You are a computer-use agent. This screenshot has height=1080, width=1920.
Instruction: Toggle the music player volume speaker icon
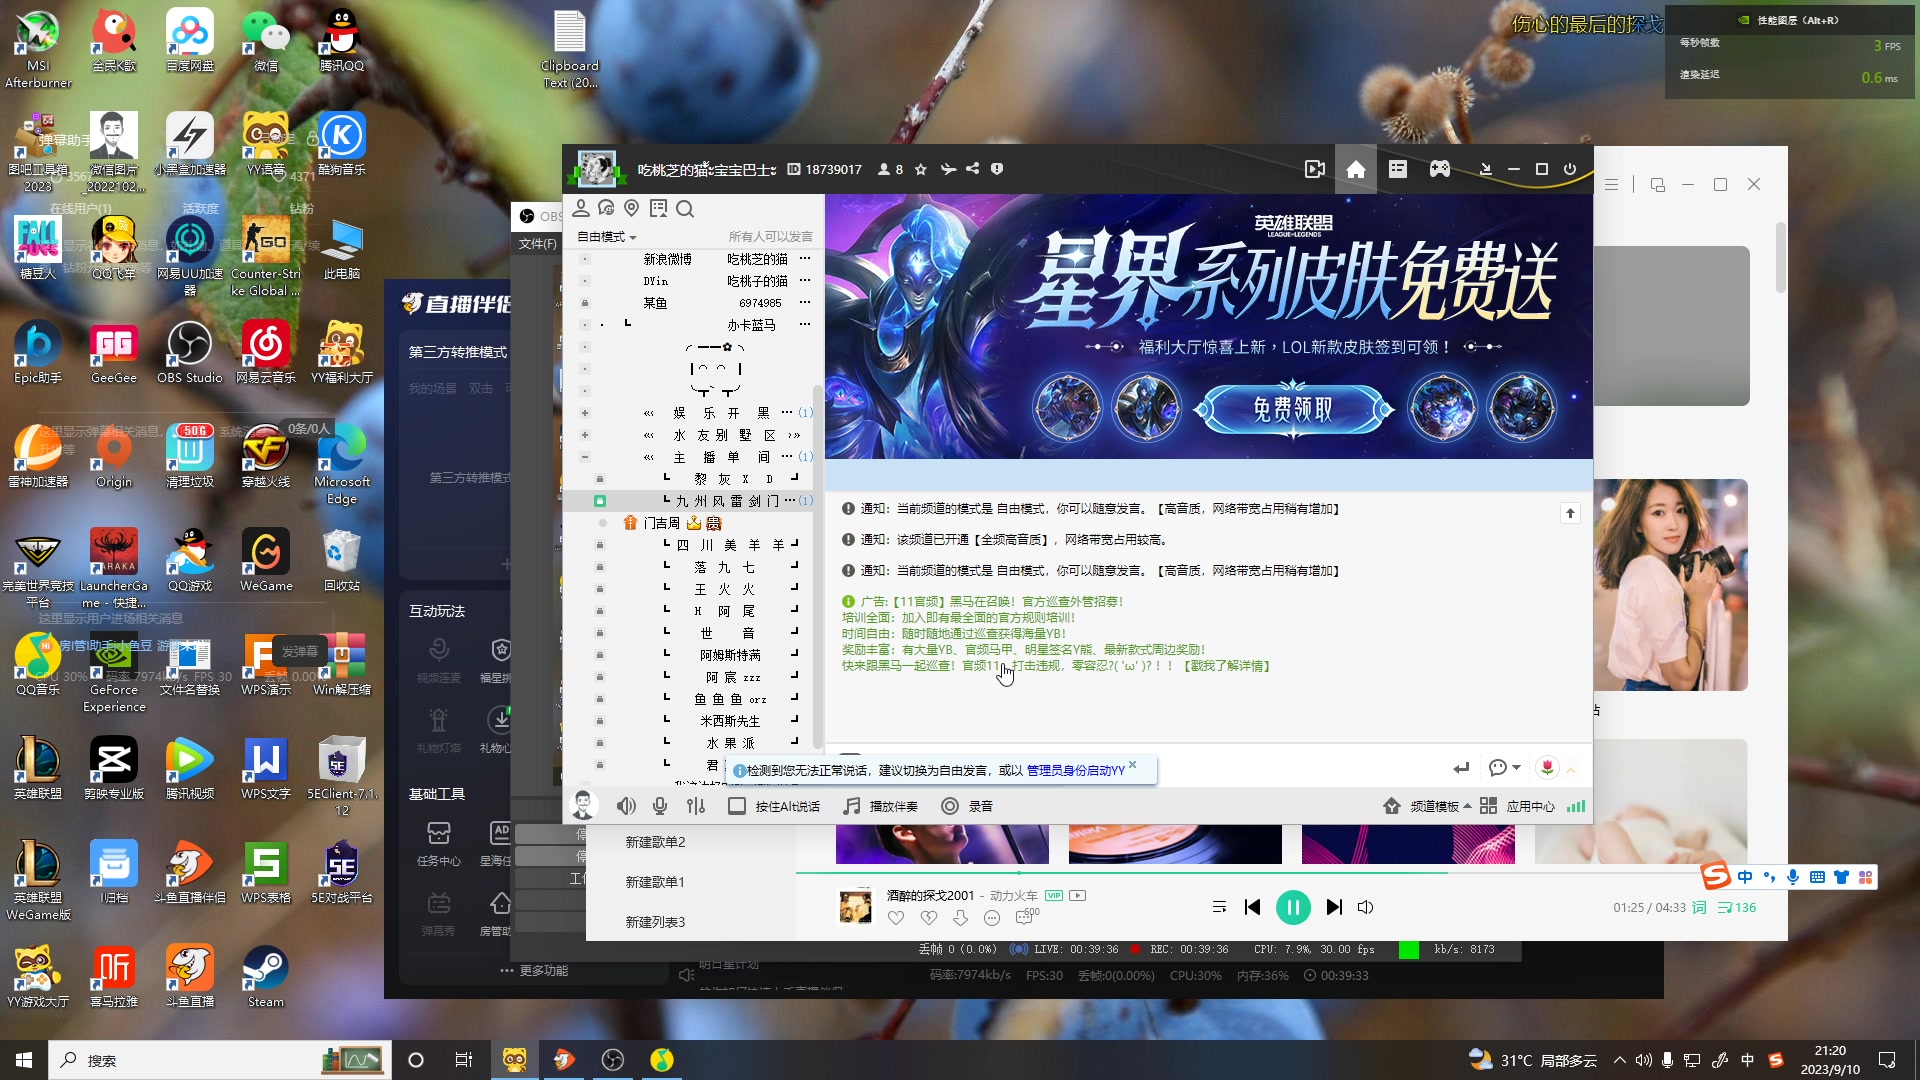tap(1366, 907)
